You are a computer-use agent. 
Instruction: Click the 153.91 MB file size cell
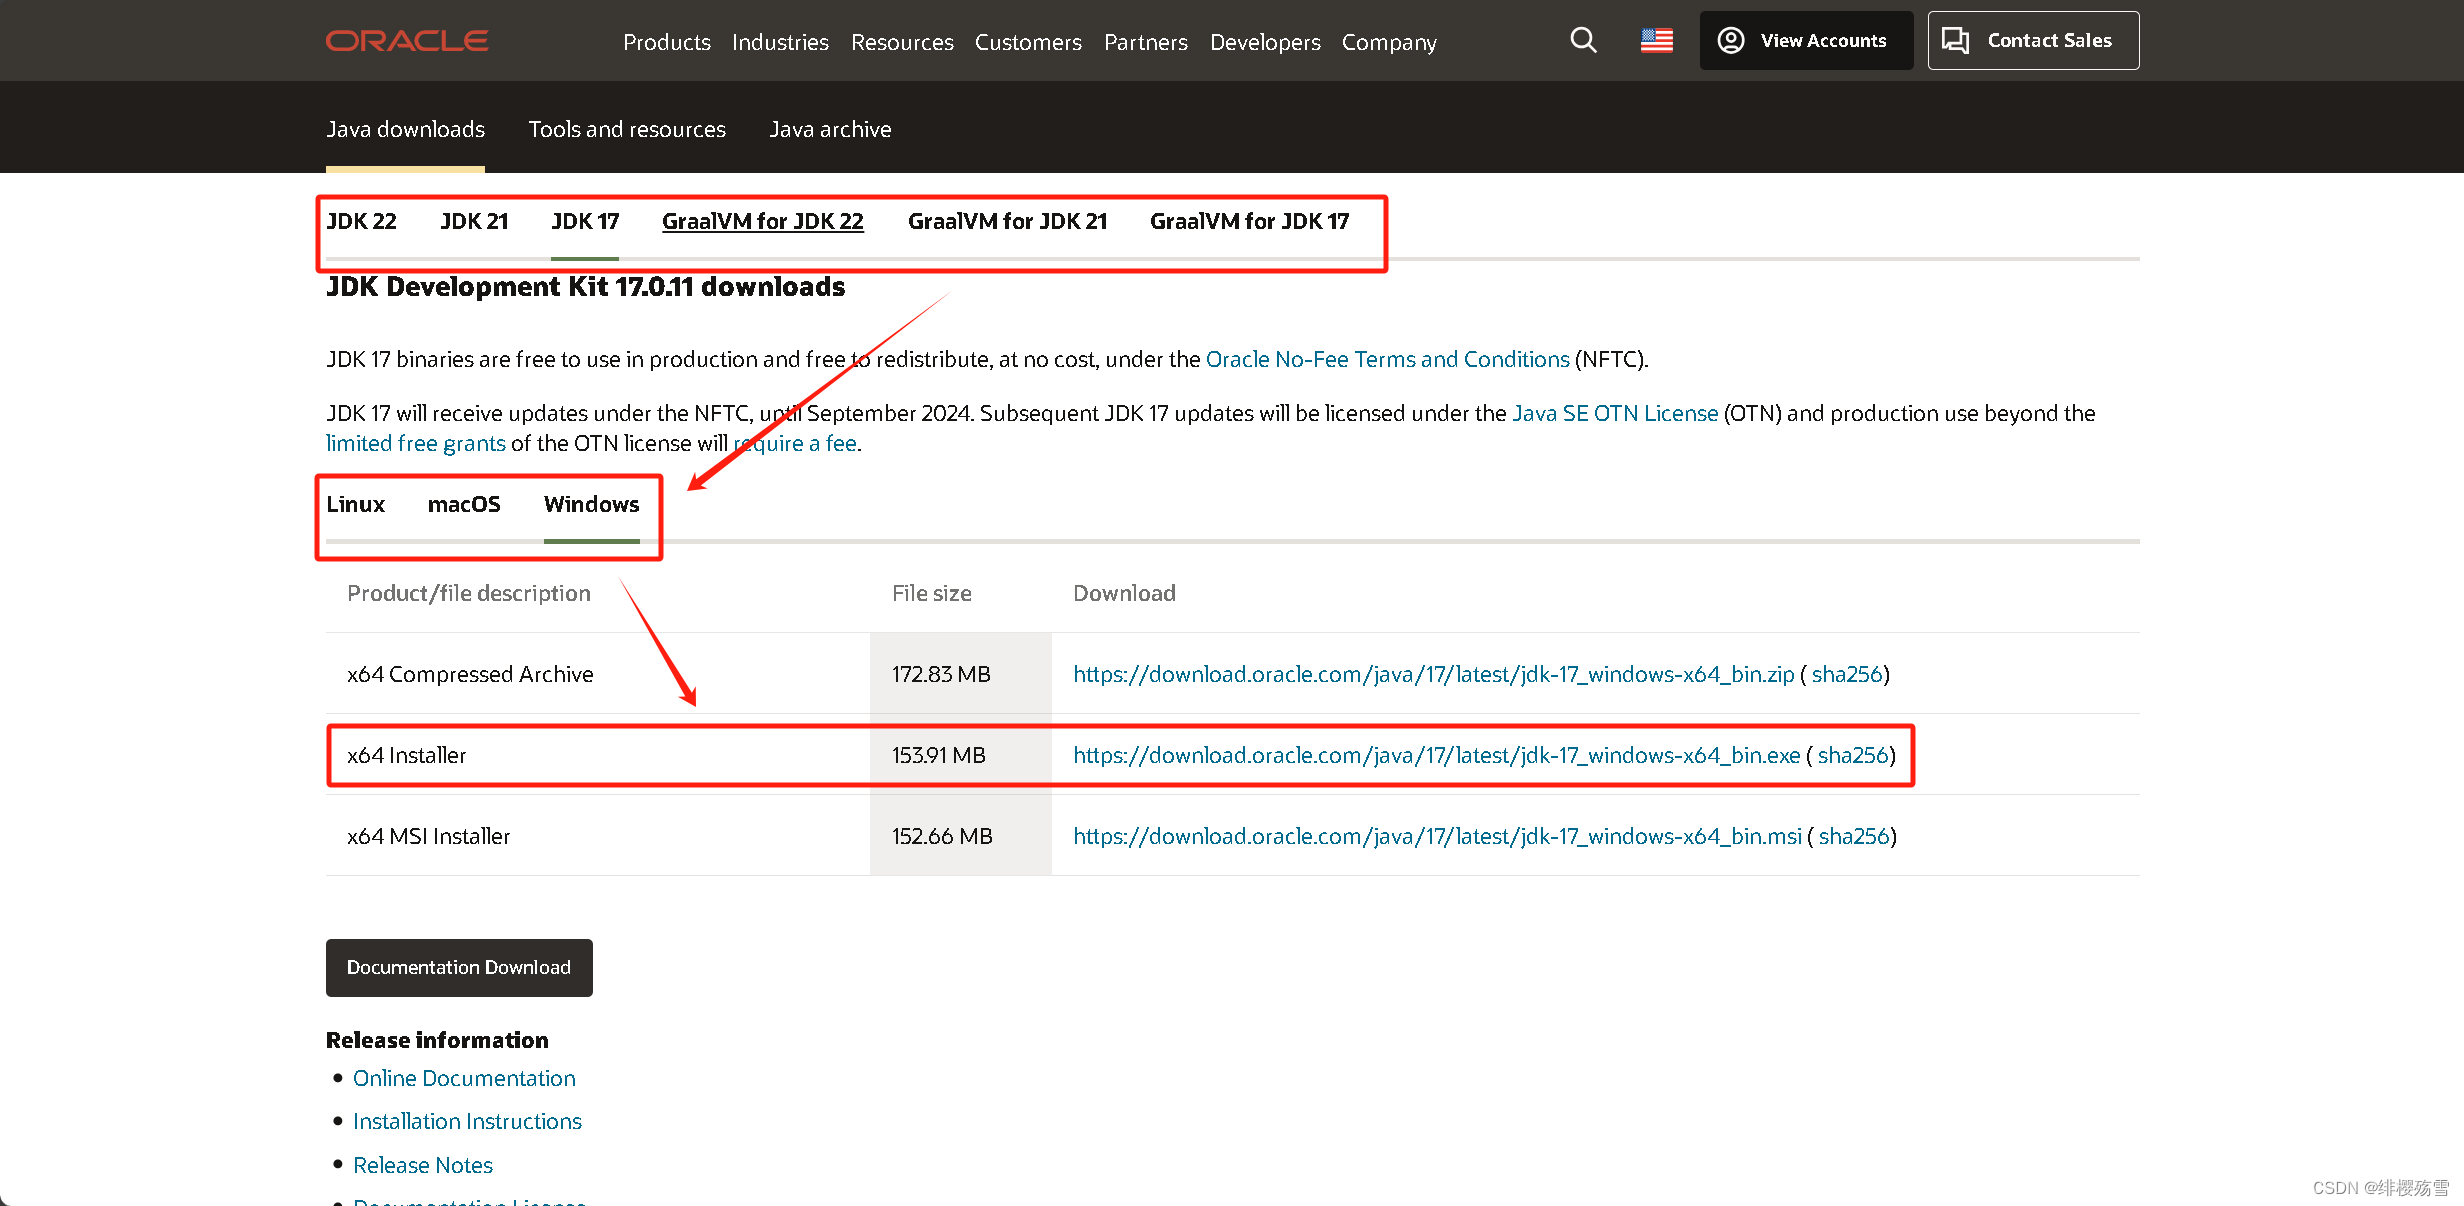point(960,755)
